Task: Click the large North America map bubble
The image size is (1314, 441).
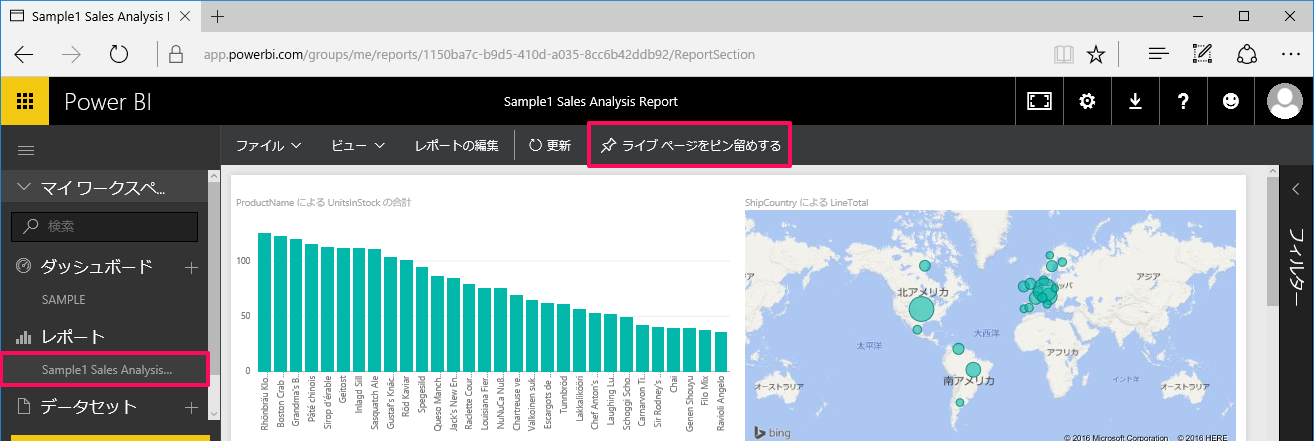Action: 921,309
